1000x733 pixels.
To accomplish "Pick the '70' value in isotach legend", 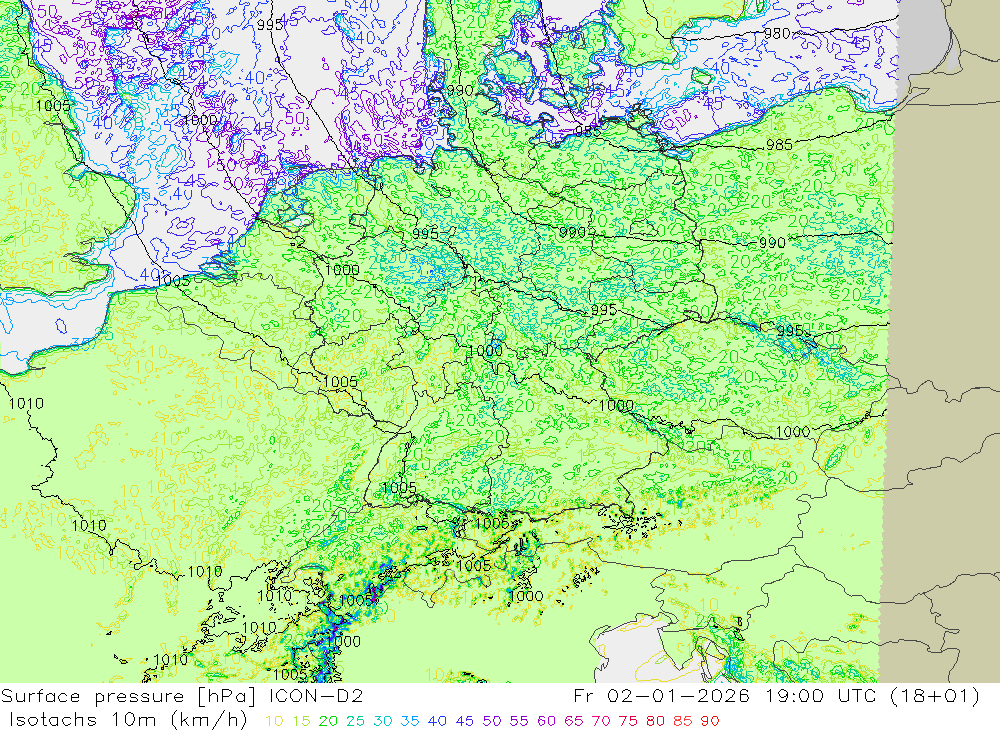I will (x=601, y=722).
